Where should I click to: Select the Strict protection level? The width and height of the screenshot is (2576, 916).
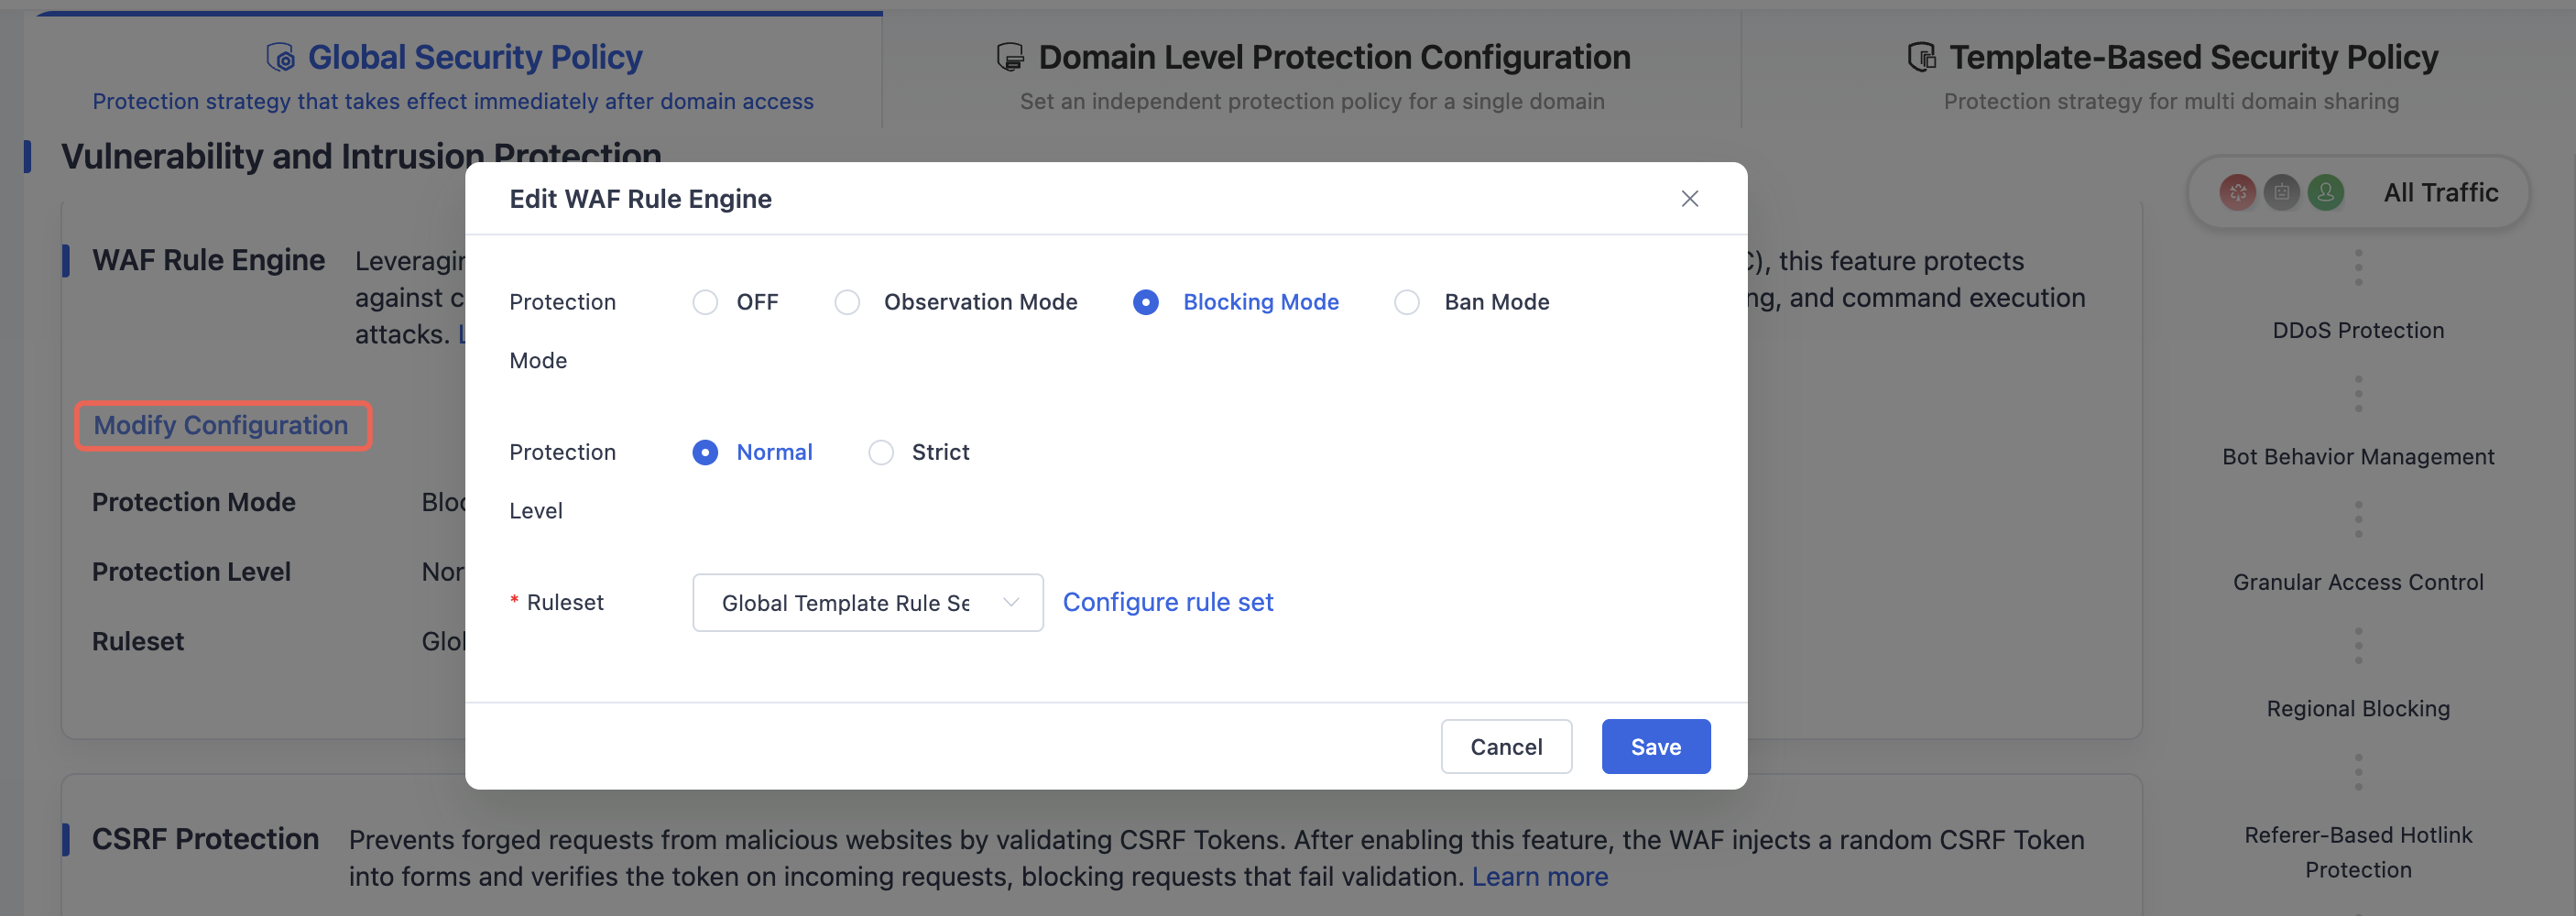[x=881, y=452]
